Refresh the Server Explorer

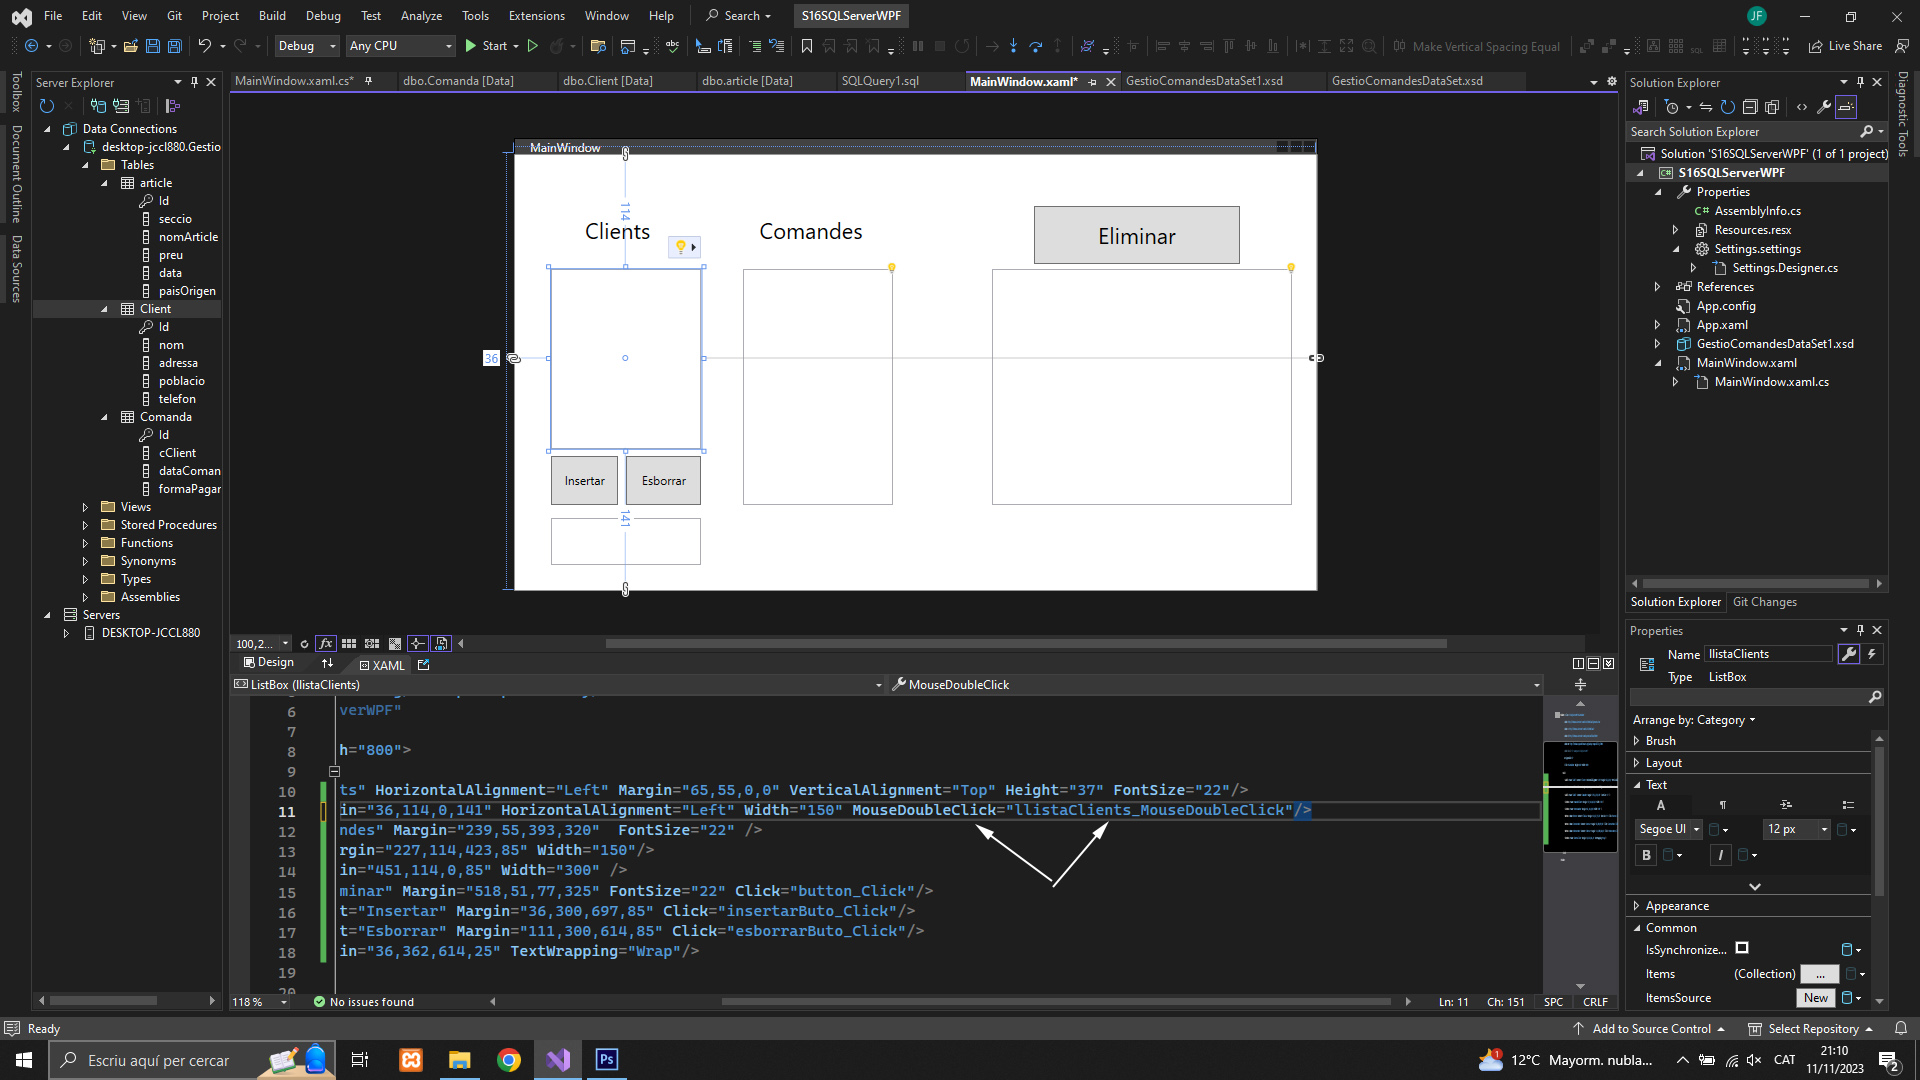point(46,106)
